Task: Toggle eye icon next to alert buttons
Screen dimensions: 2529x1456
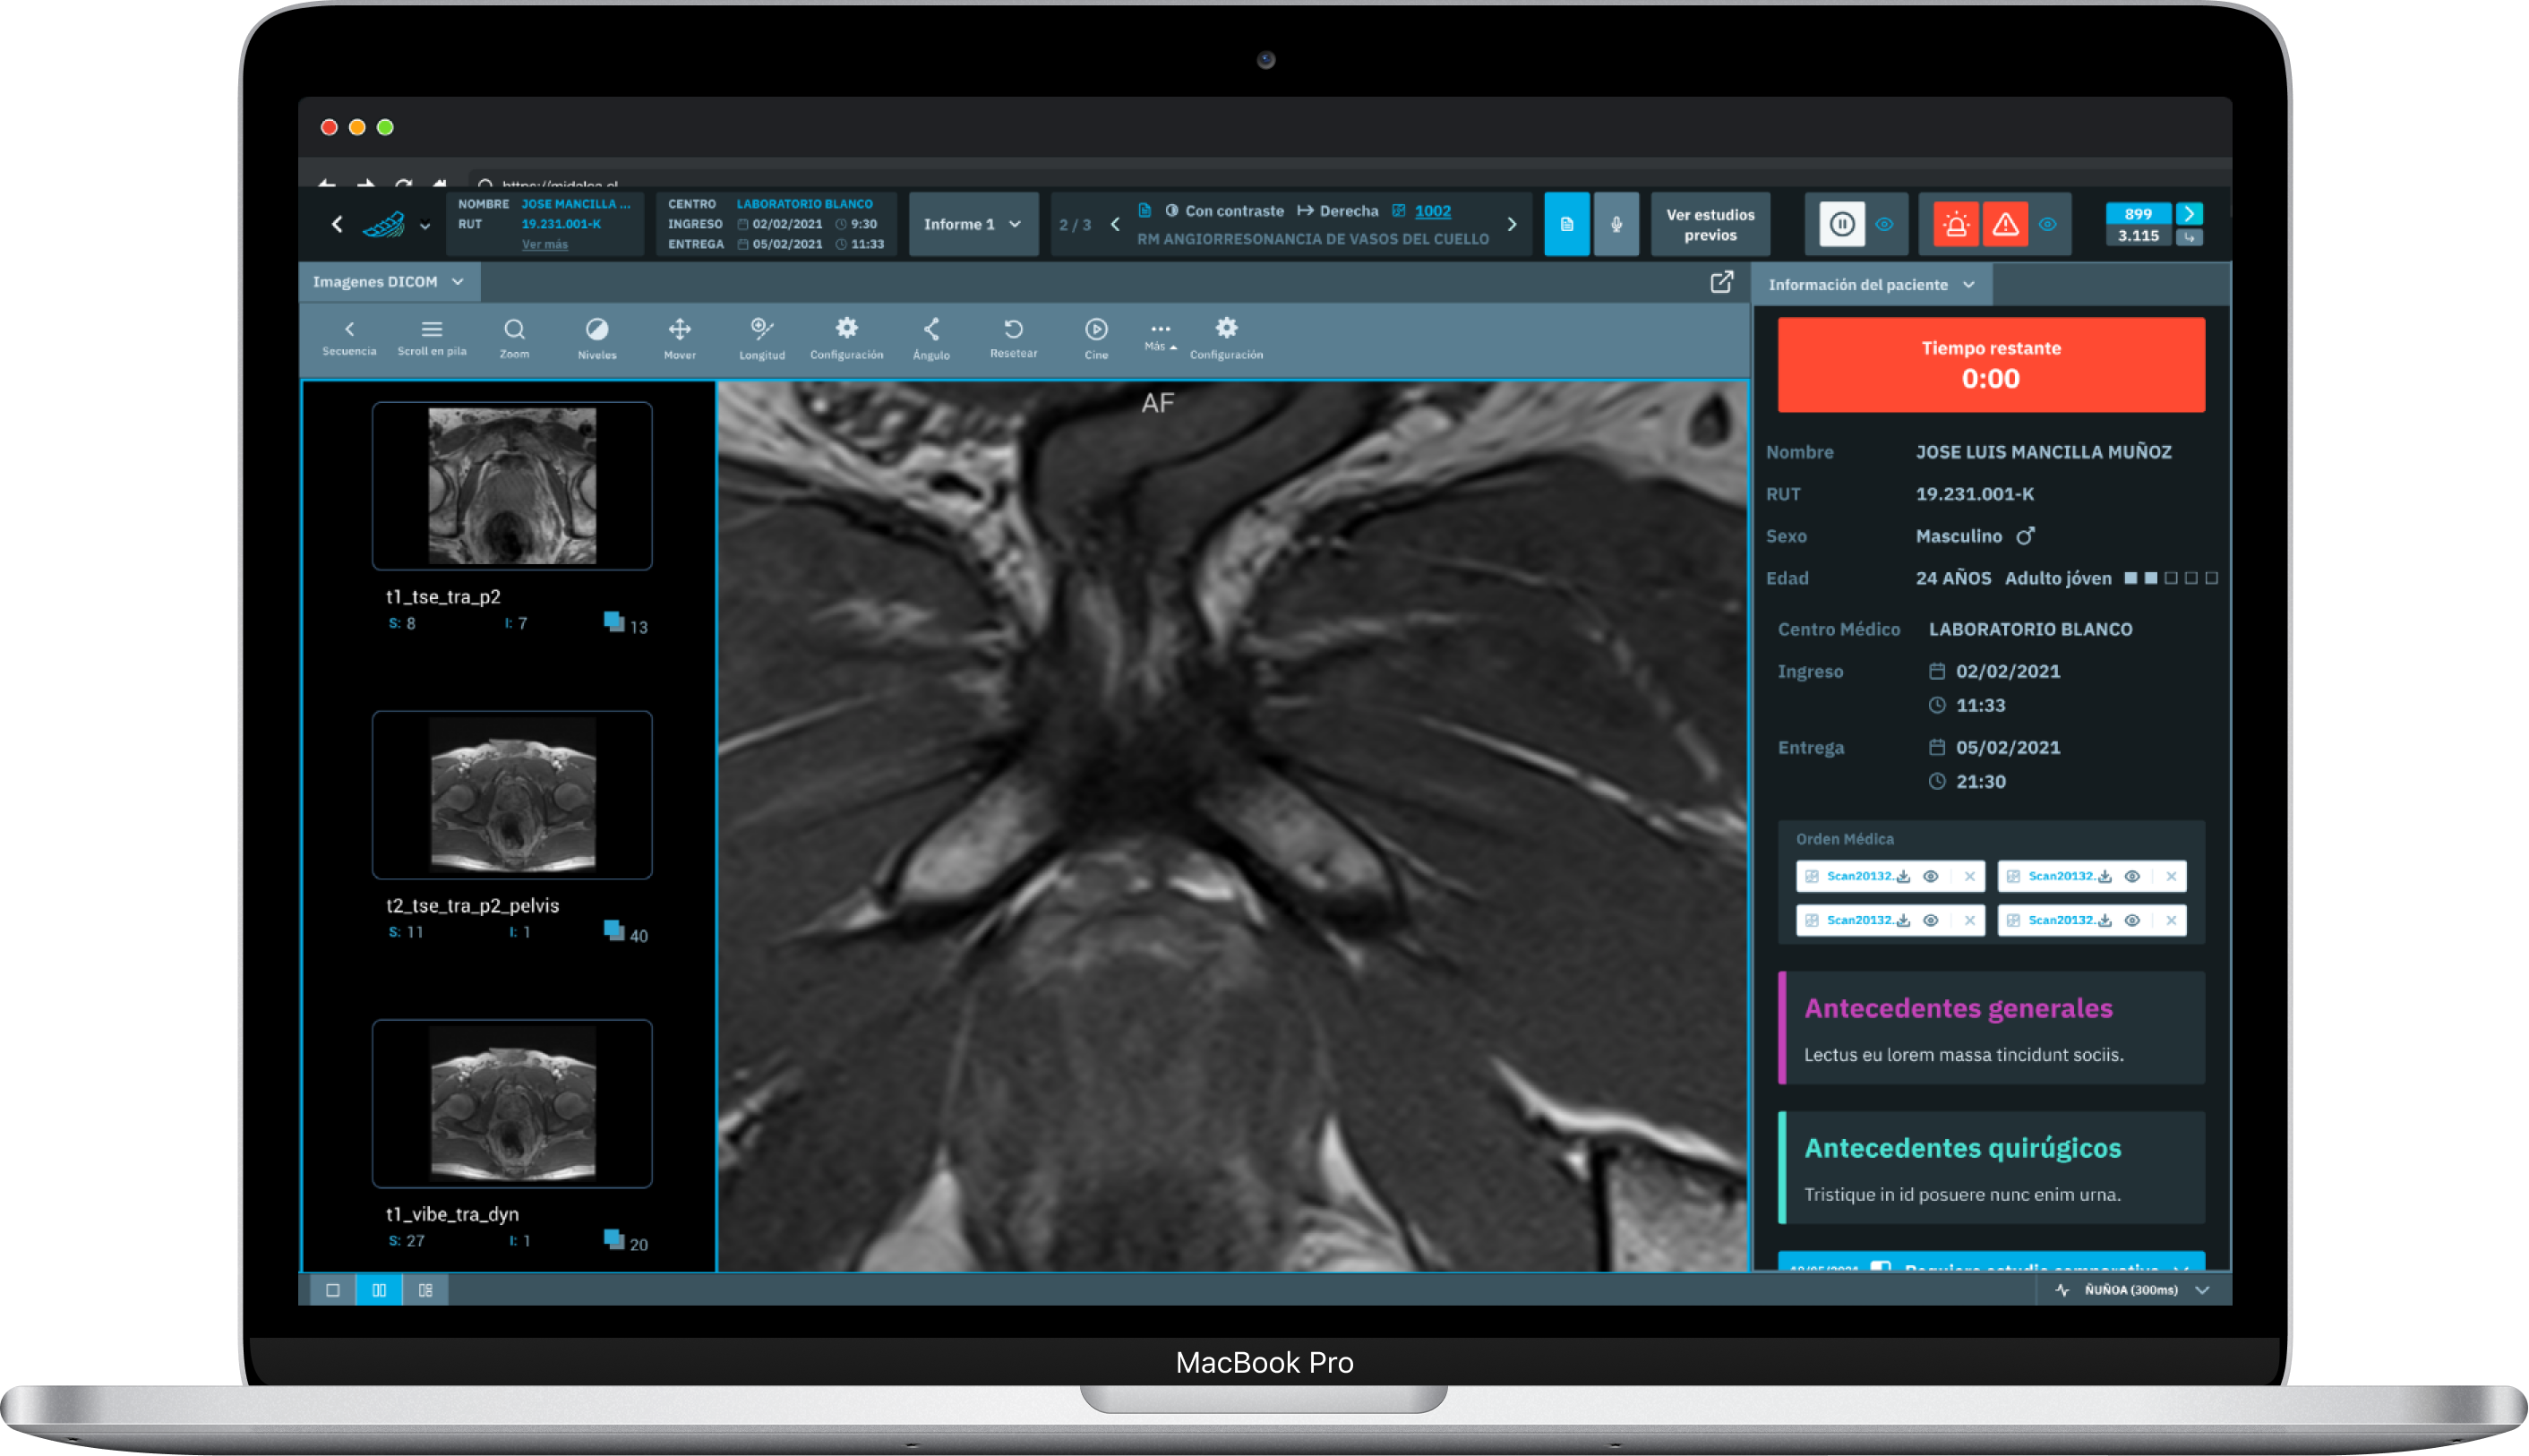Action: [x=2048, y=225]
